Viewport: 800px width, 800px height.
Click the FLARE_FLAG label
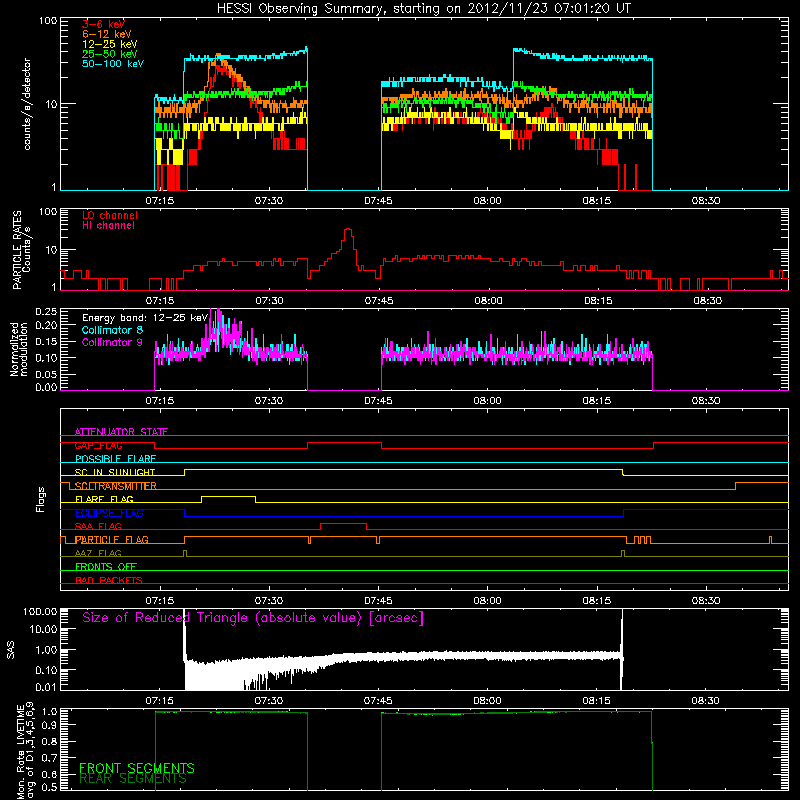(x=104, y=499)
